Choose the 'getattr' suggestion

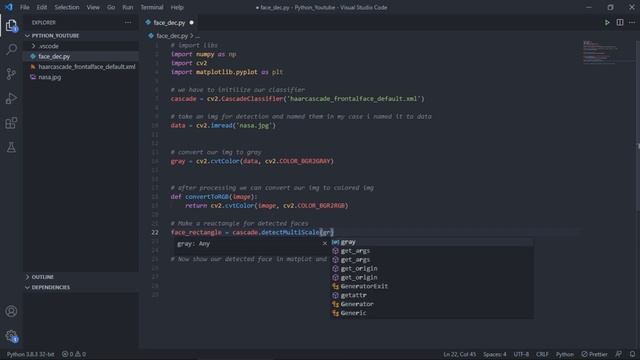coord(432,296)
